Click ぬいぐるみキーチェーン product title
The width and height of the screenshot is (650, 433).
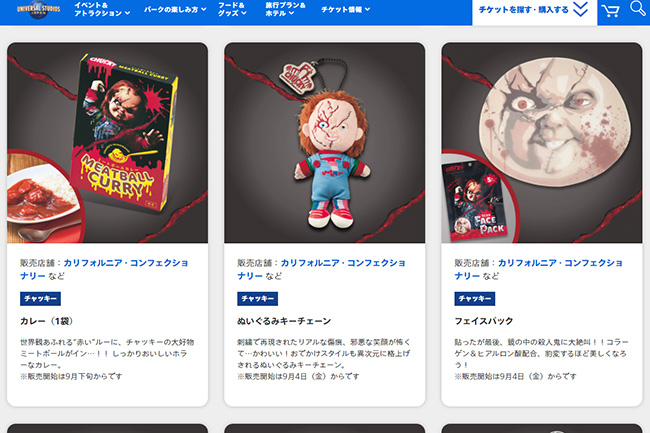pyautogui.click(x=284, y=321)
